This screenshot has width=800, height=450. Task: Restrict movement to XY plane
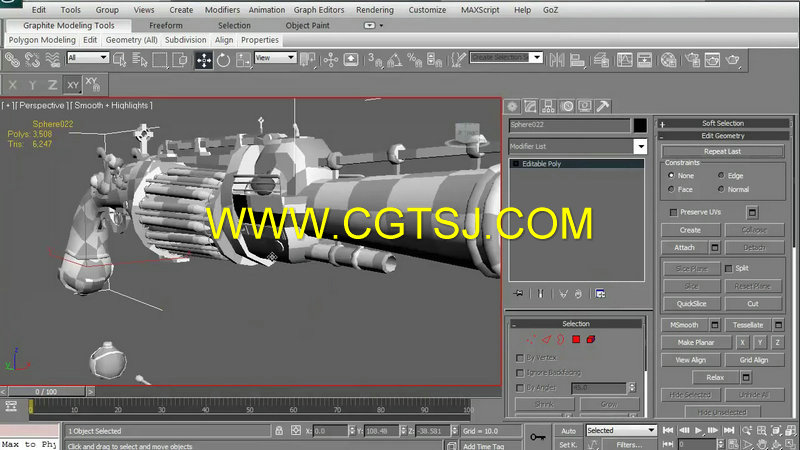pyautogui.click(x=73, y=85)
